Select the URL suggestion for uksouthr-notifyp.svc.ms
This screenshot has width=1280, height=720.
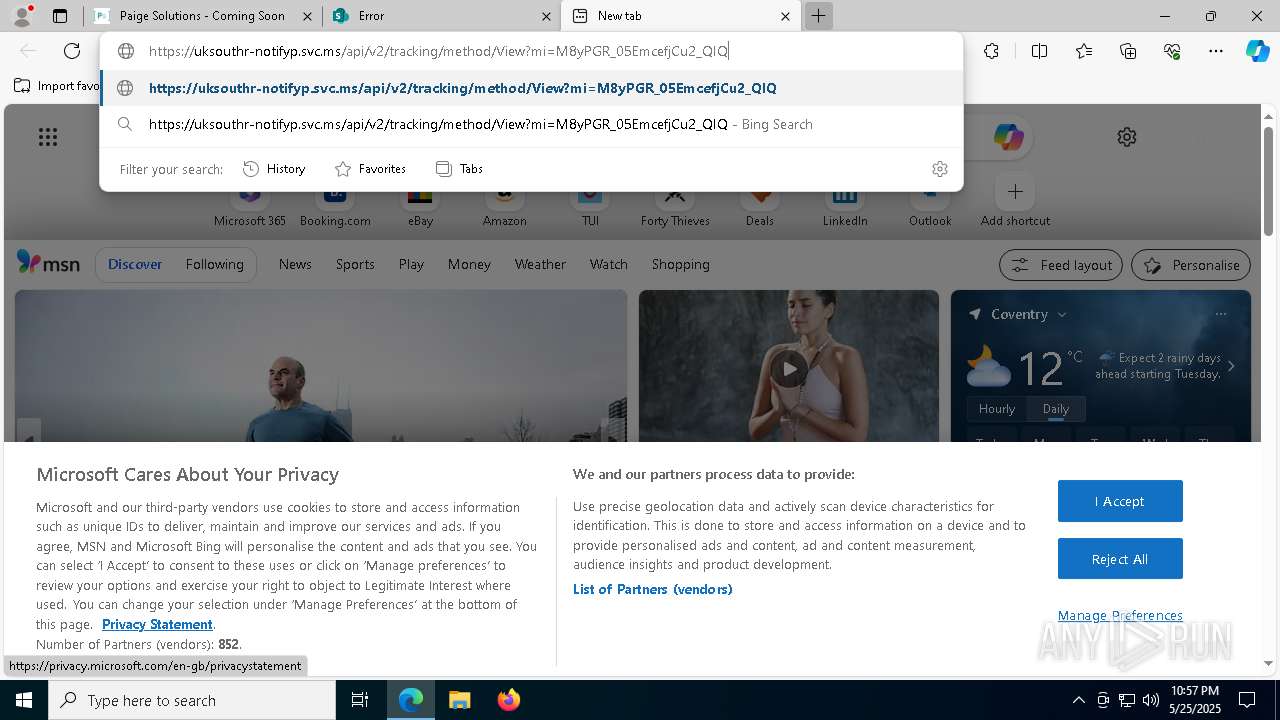click(x=531, y=88)
